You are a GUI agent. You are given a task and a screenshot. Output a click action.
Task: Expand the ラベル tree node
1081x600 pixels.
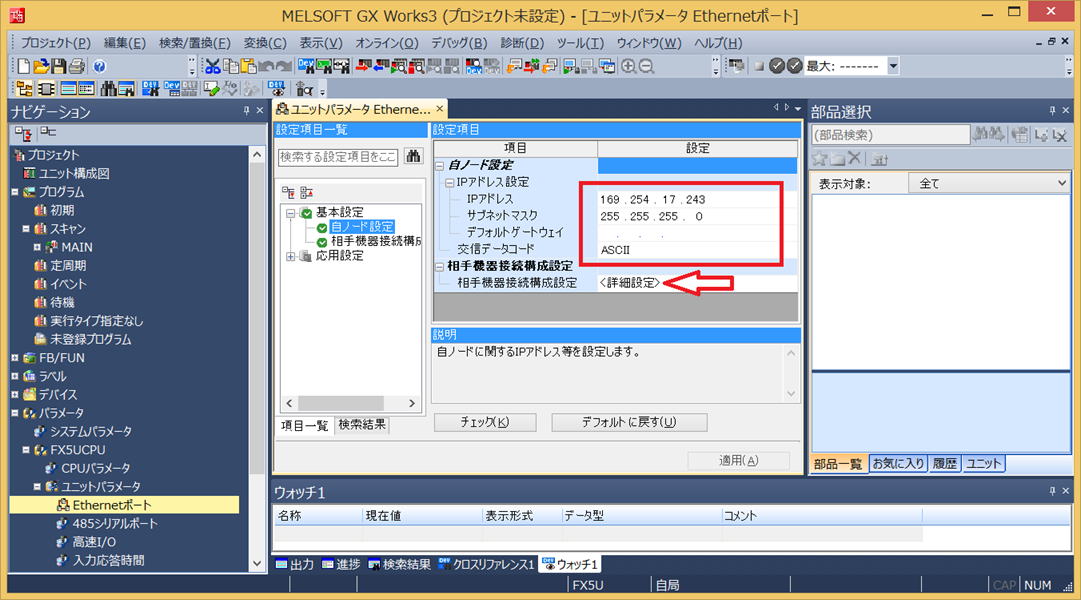[x=14, y=376]
